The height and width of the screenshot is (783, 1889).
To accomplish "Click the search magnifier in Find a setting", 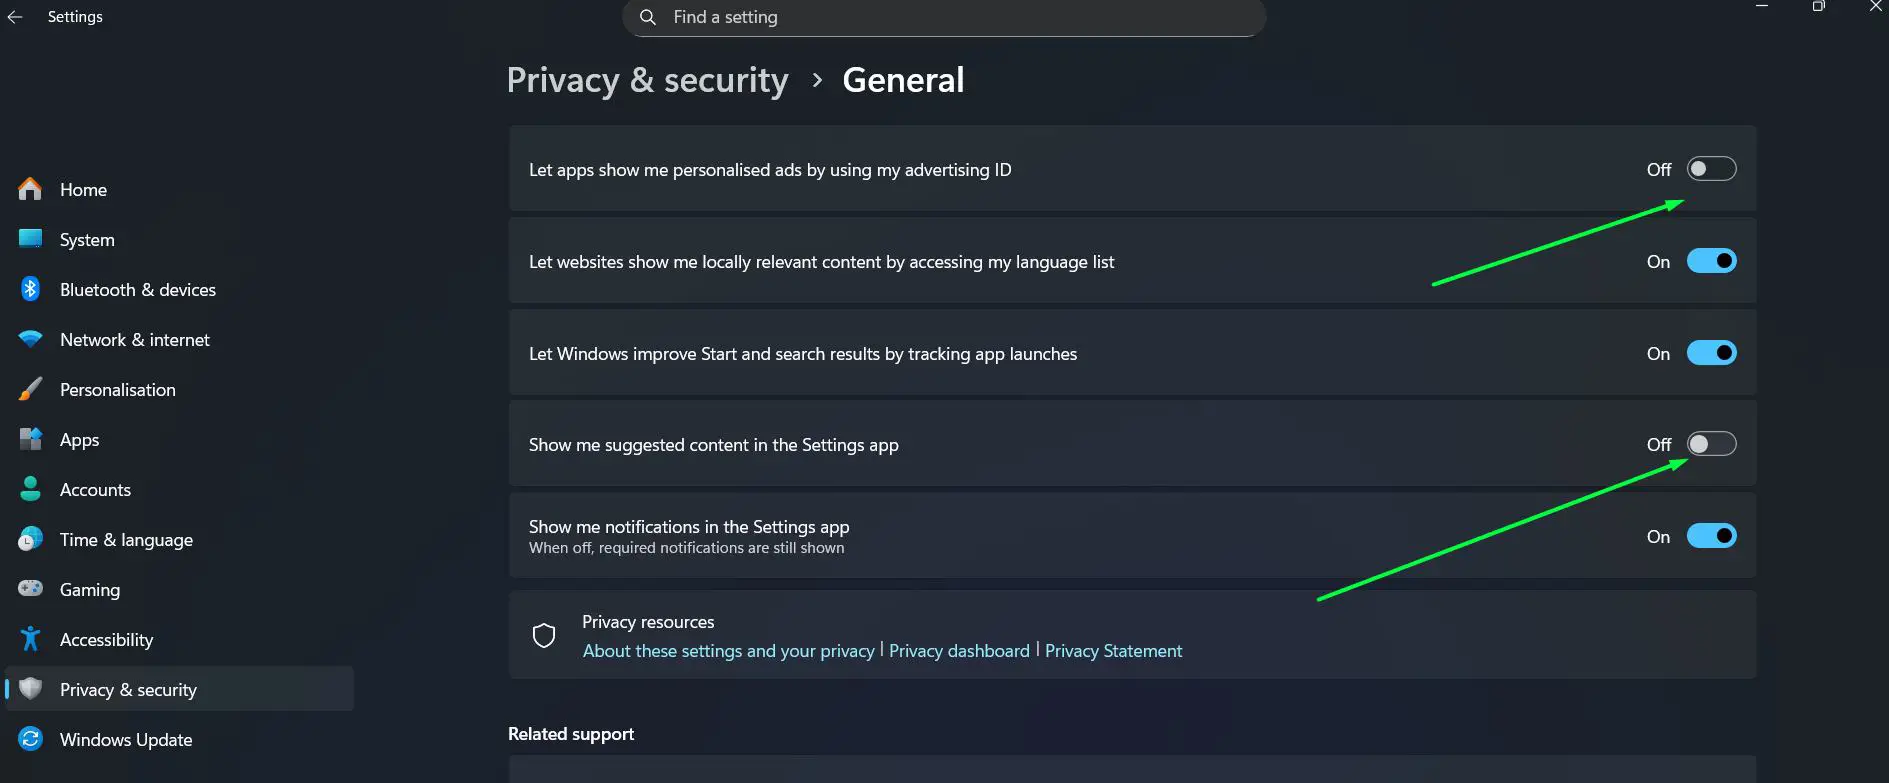I will (647, 17).
